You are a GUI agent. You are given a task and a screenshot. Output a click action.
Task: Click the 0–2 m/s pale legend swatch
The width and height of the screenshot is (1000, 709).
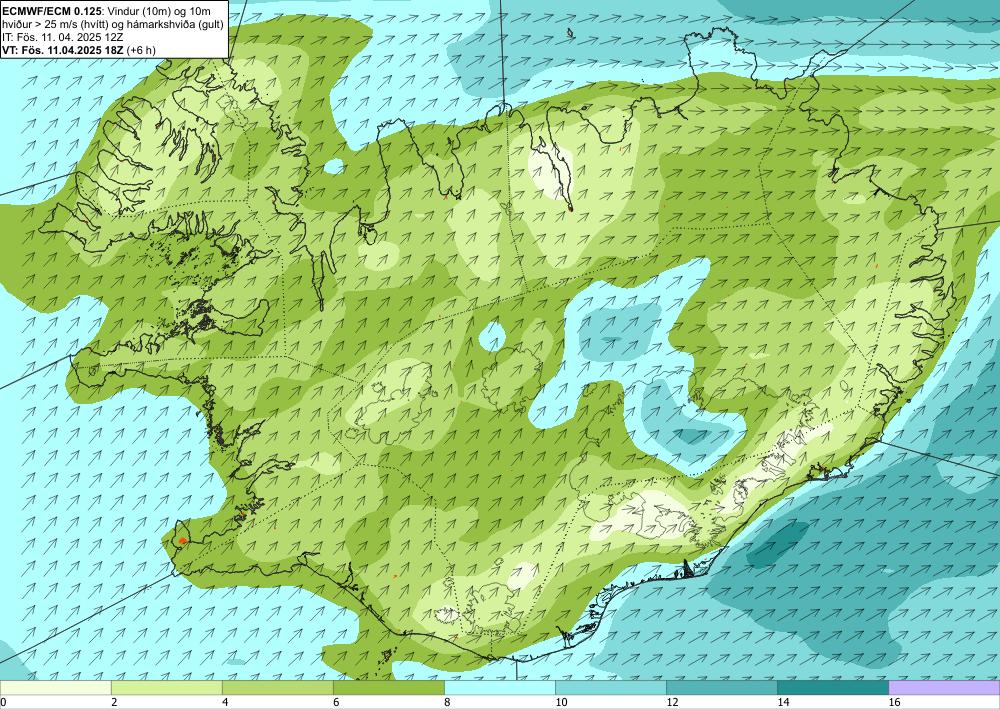click(x=55, y=688)
